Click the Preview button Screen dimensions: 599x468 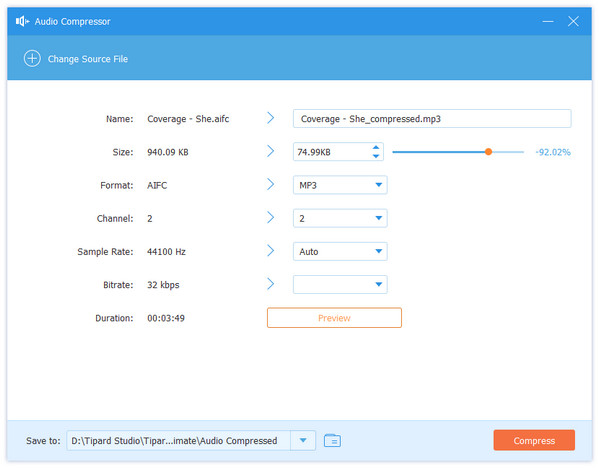[x=334, y=318]
